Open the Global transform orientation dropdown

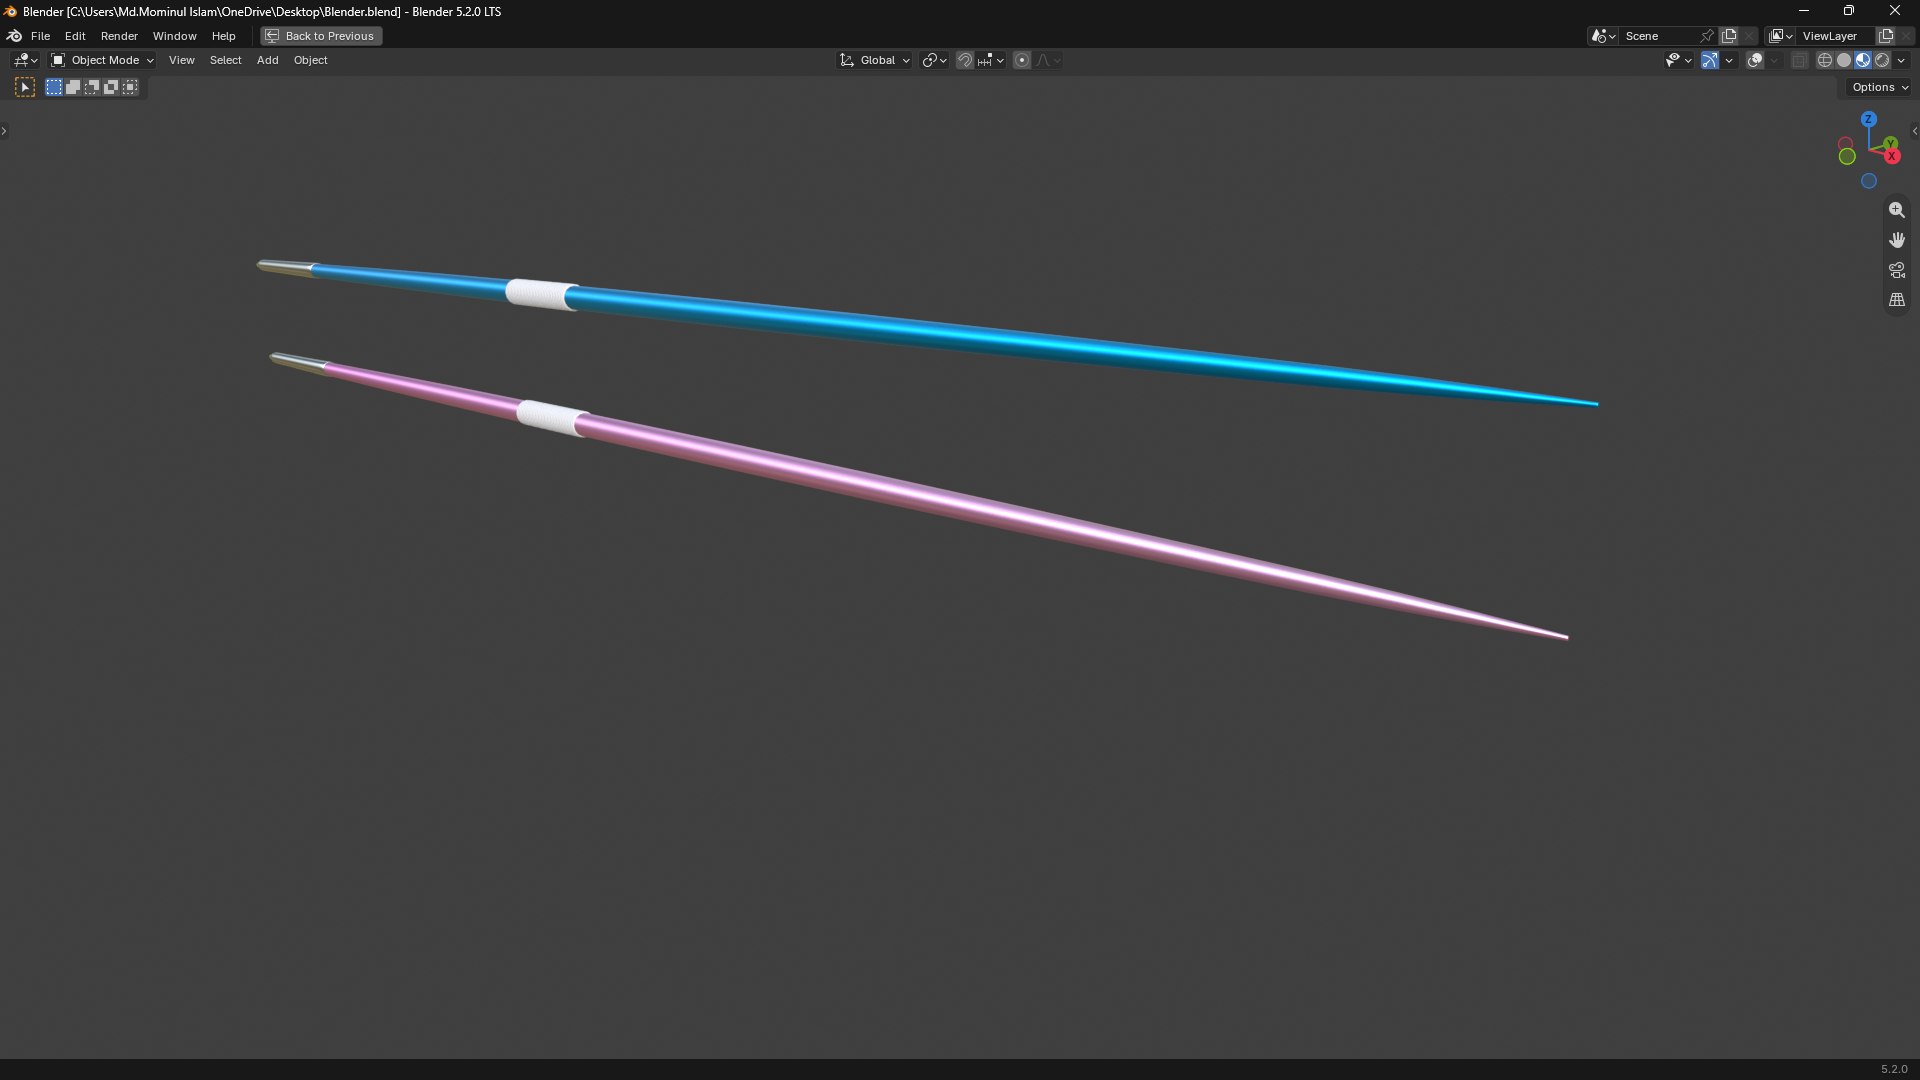click(875, 60)
